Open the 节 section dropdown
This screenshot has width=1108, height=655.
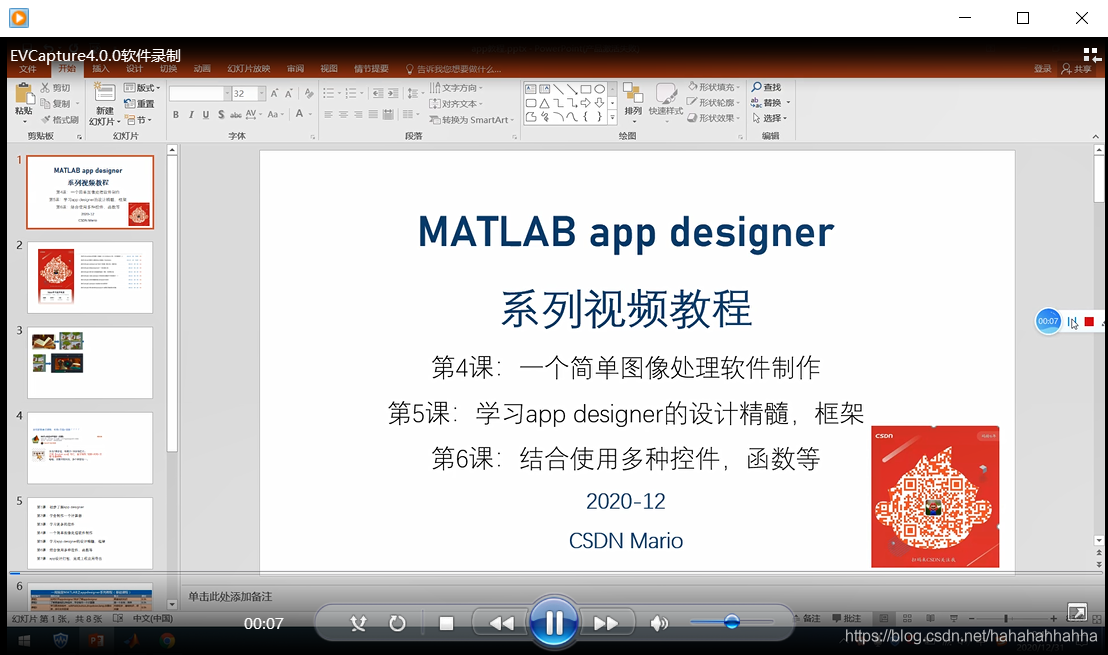point(138,119)
